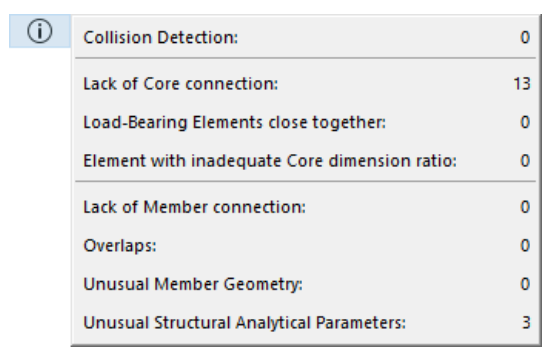Click the separator line above Lack of Member connection
The image size is (552, 360).
306,181
